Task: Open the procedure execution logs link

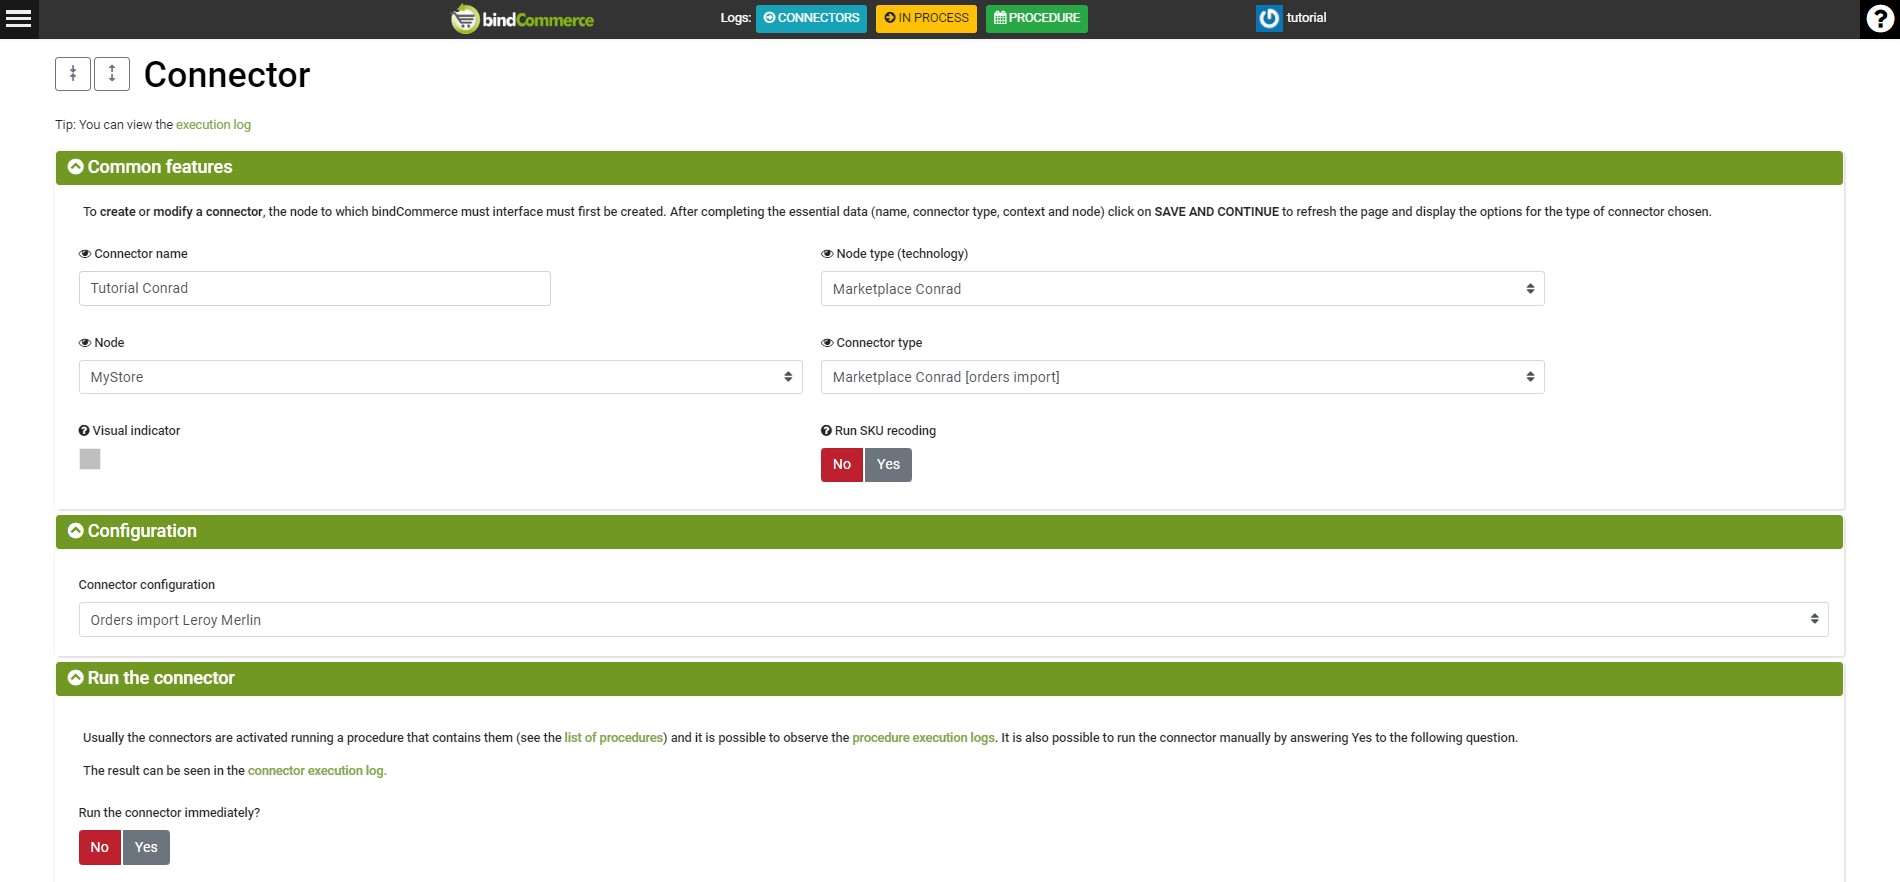Action: (923, 738)
